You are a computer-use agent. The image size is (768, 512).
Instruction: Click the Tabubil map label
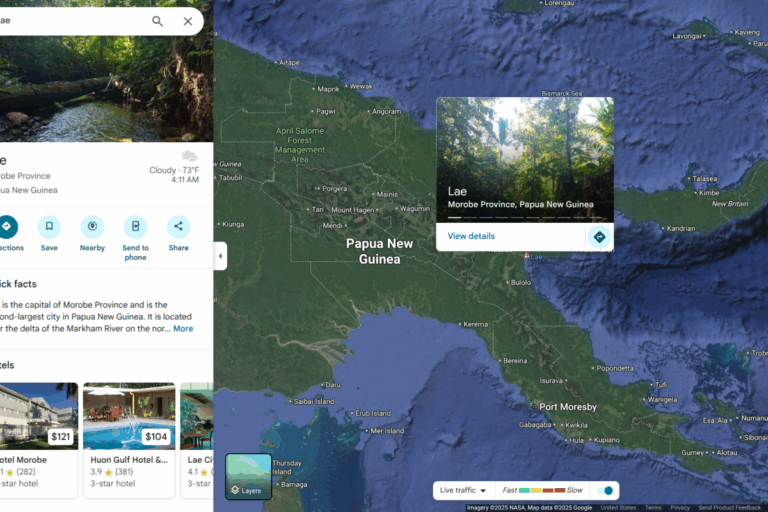(x=231, y=178)
